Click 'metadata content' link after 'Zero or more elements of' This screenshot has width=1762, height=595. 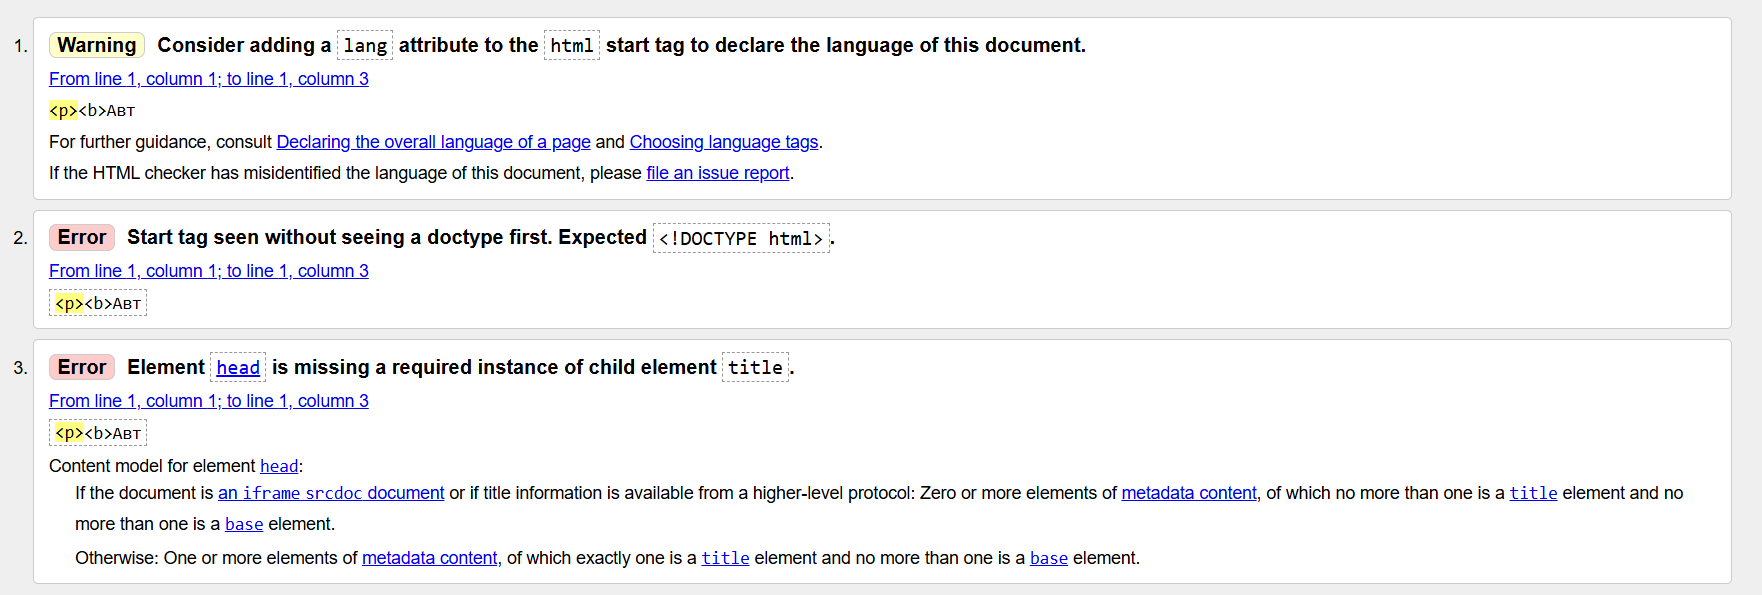click(1188, 493)
